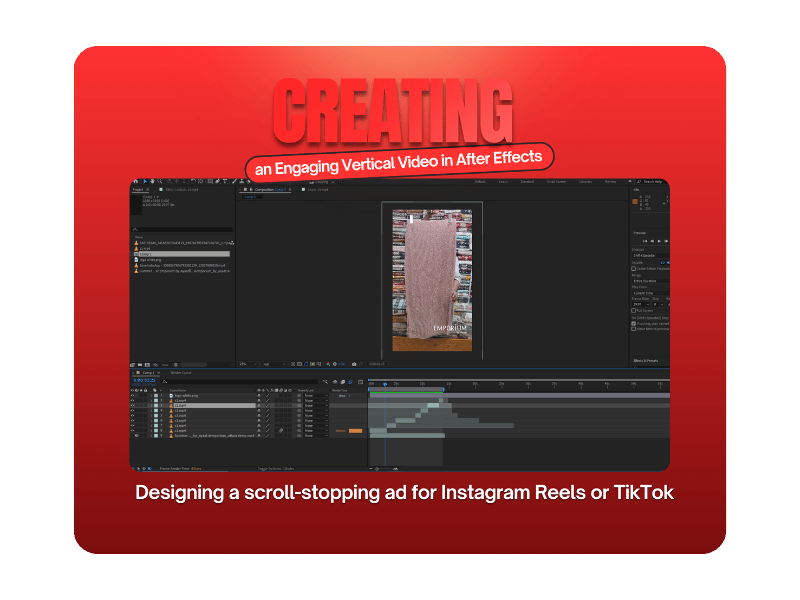Lock the top s1.mp4 layer
This screenshot has width=800, height=600.
coord(145,401)
